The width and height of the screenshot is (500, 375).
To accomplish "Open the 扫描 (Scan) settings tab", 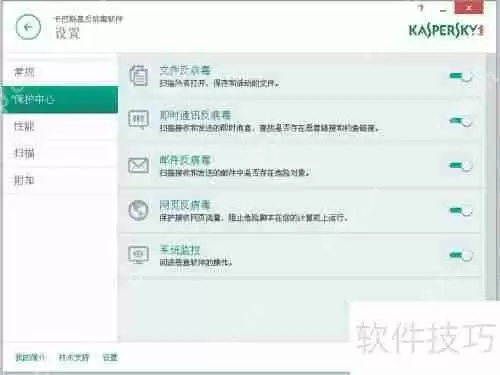I will tap(60, 153).
